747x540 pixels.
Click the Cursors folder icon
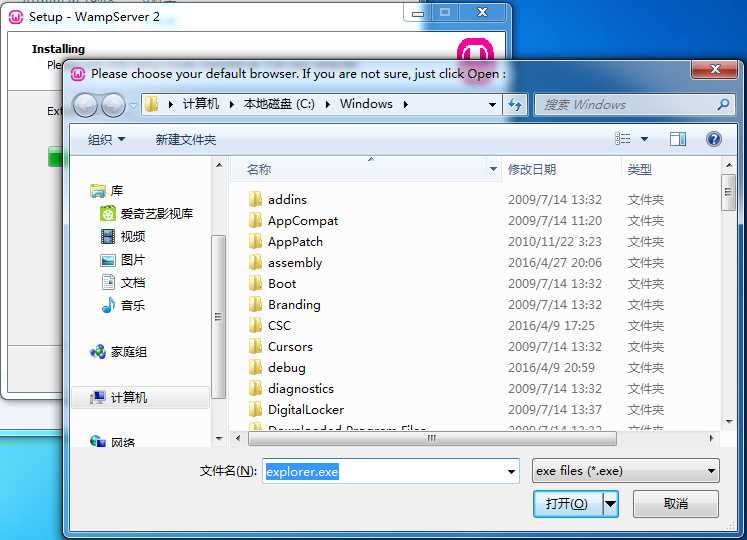click(255, 346)
